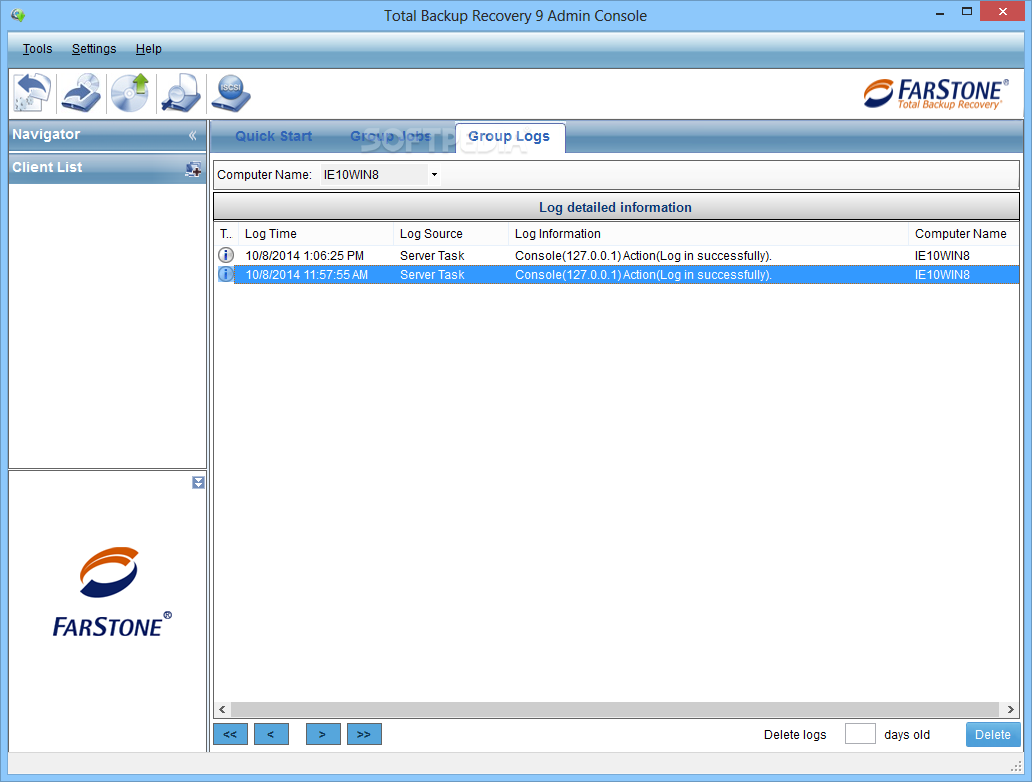Screen dimensions: 1032x782
Task: Click info icon of 11:57:55 AM log
Action: (x=226, y=274)
